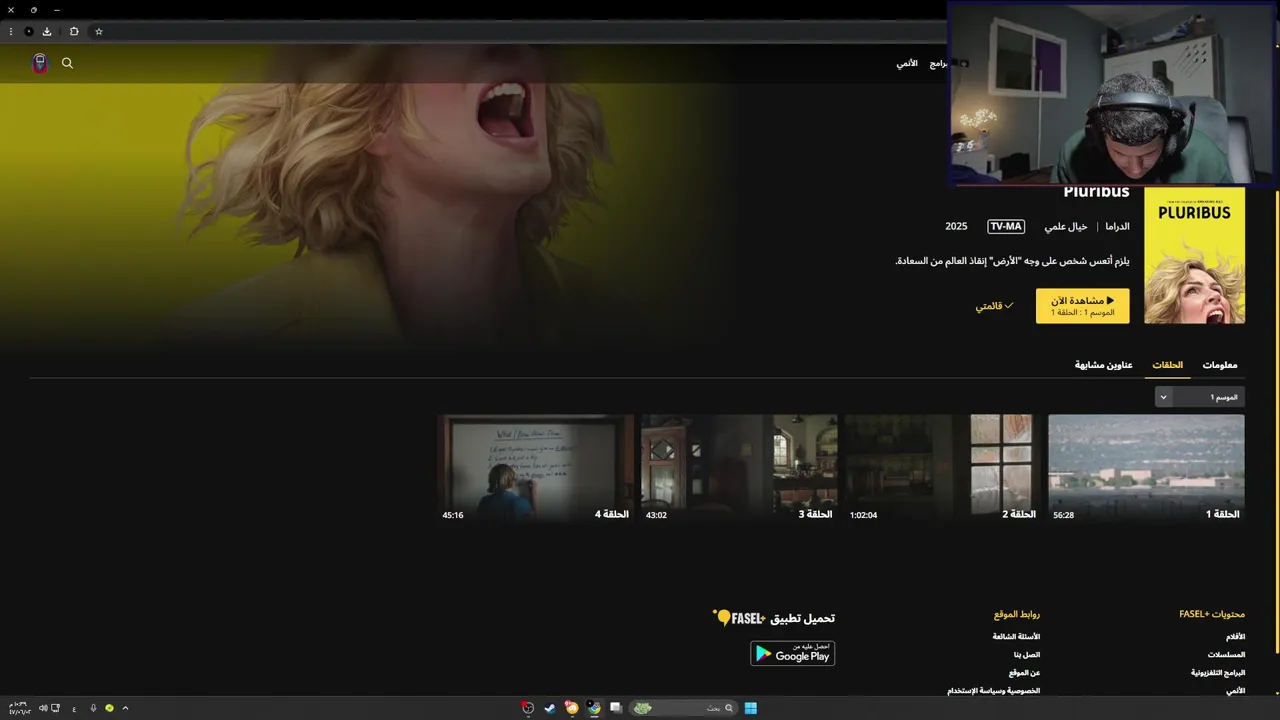Add the show to قائمتي list
The image size is (1280, 720).
point(995,306)
